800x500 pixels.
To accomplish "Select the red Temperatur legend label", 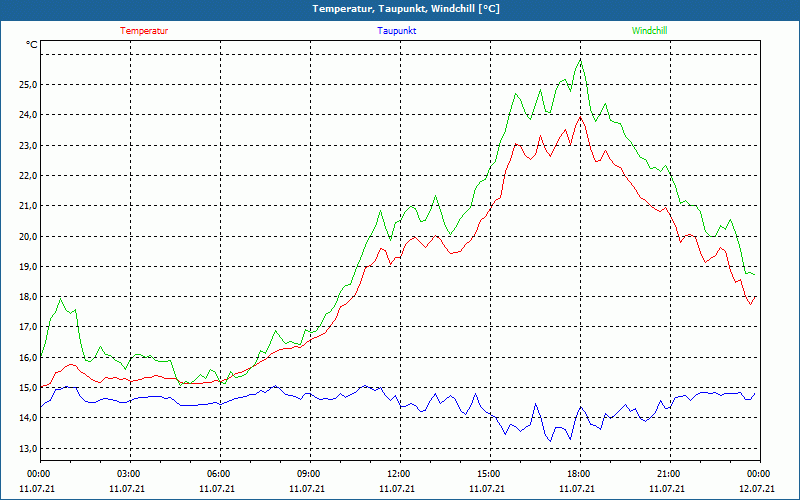I will 144,31.
